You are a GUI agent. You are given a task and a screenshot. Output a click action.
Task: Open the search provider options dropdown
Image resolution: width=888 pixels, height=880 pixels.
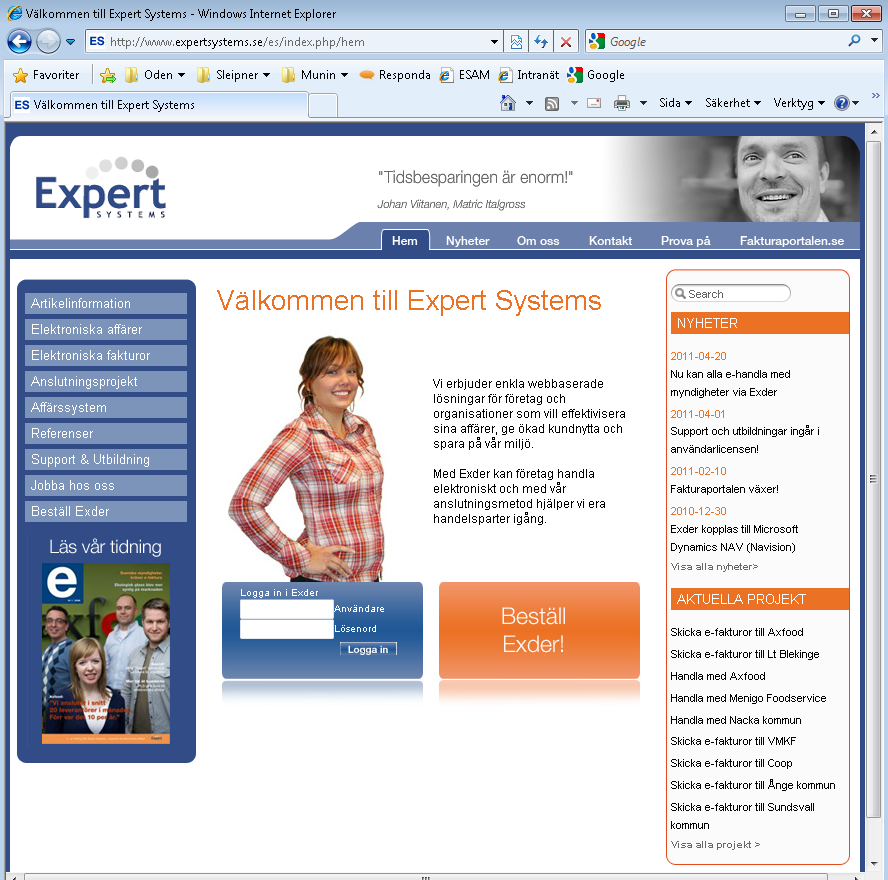coord(874,41)
